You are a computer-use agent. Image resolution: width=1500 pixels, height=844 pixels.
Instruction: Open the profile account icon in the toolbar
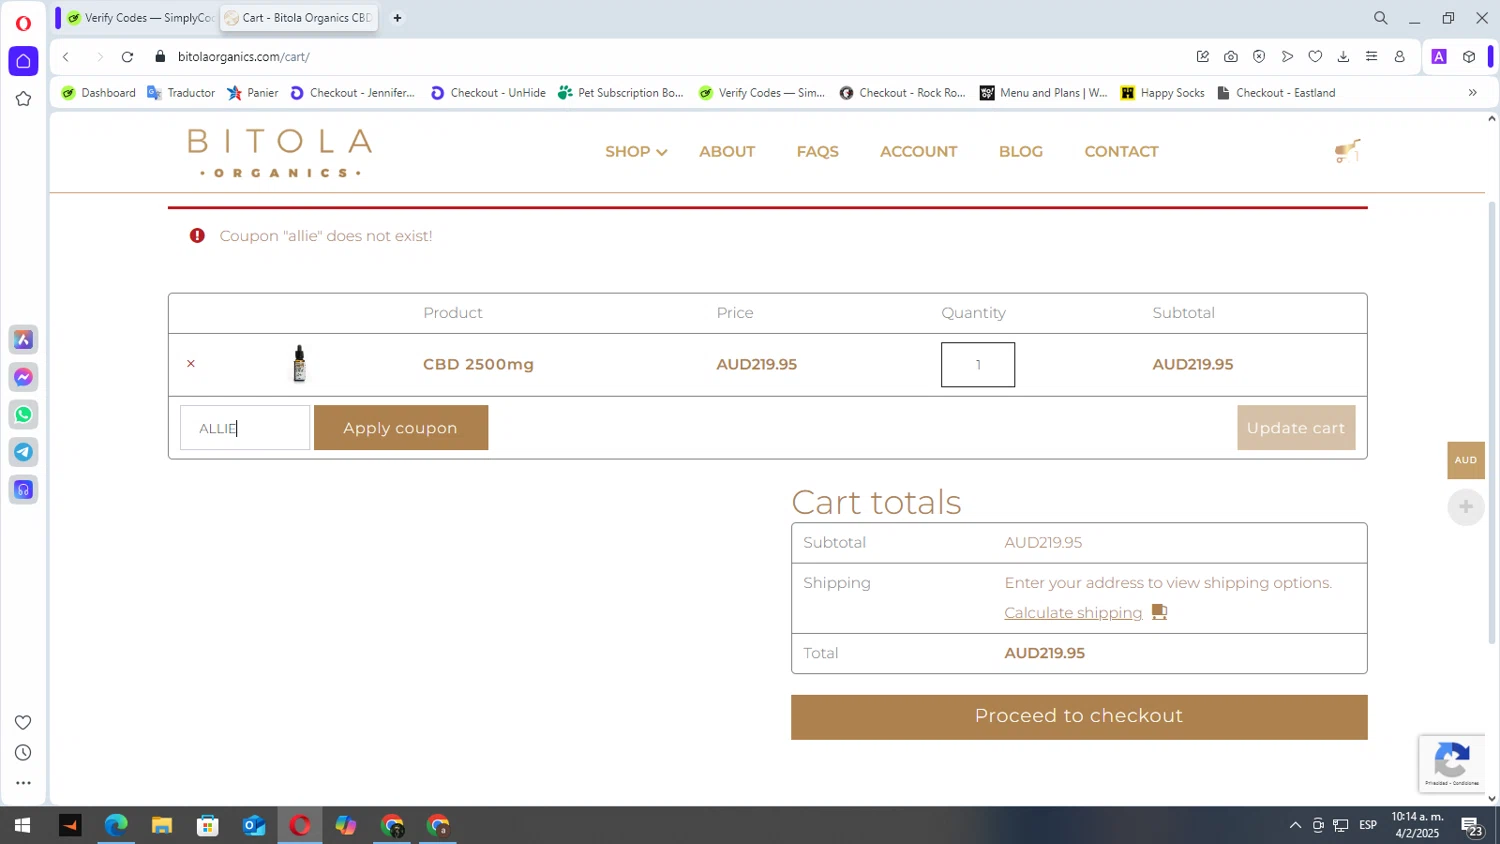pyautogui.click(x=1399, y=57)
